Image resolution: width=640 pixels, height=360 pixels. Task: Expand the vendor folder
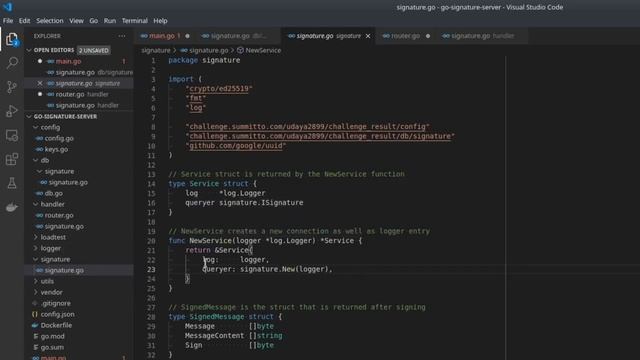pos(51,292)
